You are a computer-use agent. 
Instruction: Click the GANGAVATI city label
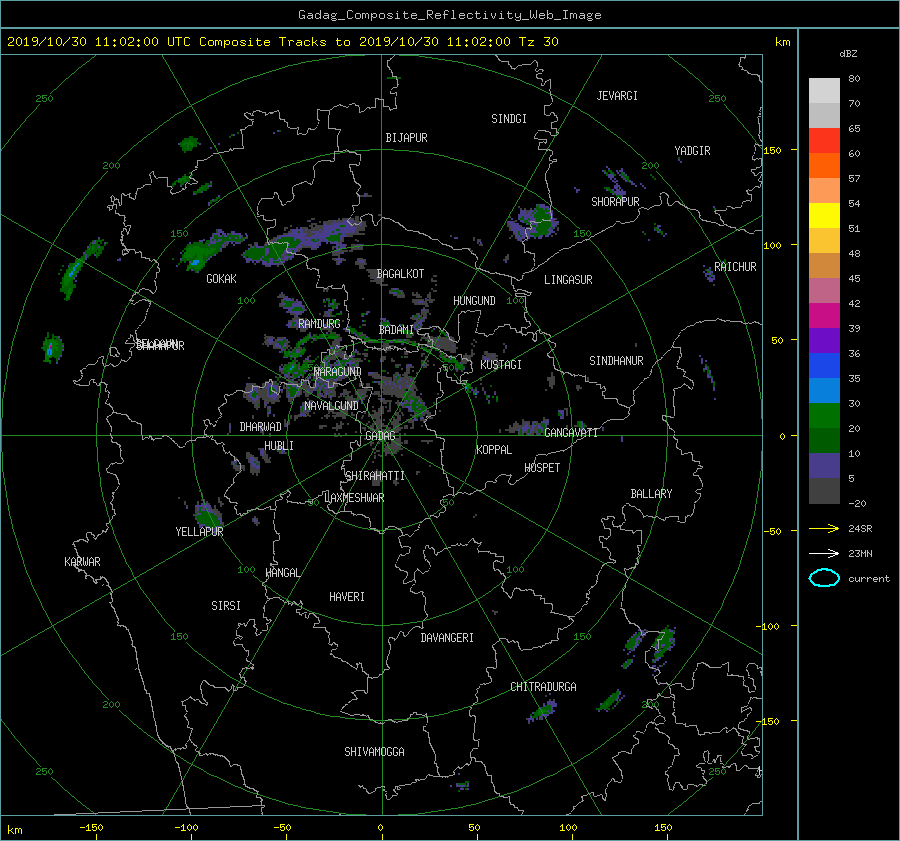click(x=571, y=432)
